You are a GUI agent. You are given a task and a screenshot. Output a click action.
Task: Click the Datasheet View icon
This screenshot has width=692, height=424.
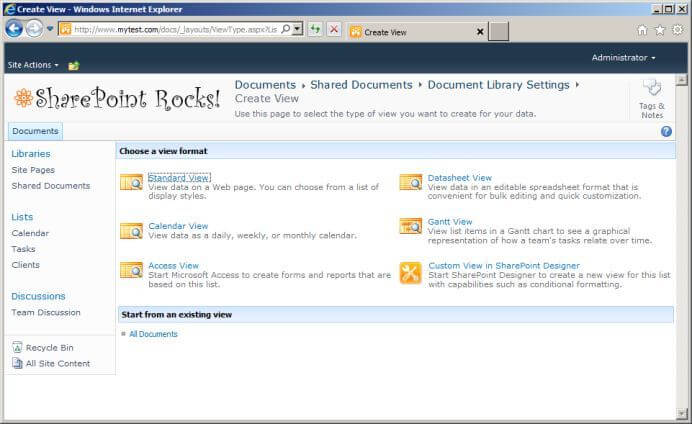411,182
